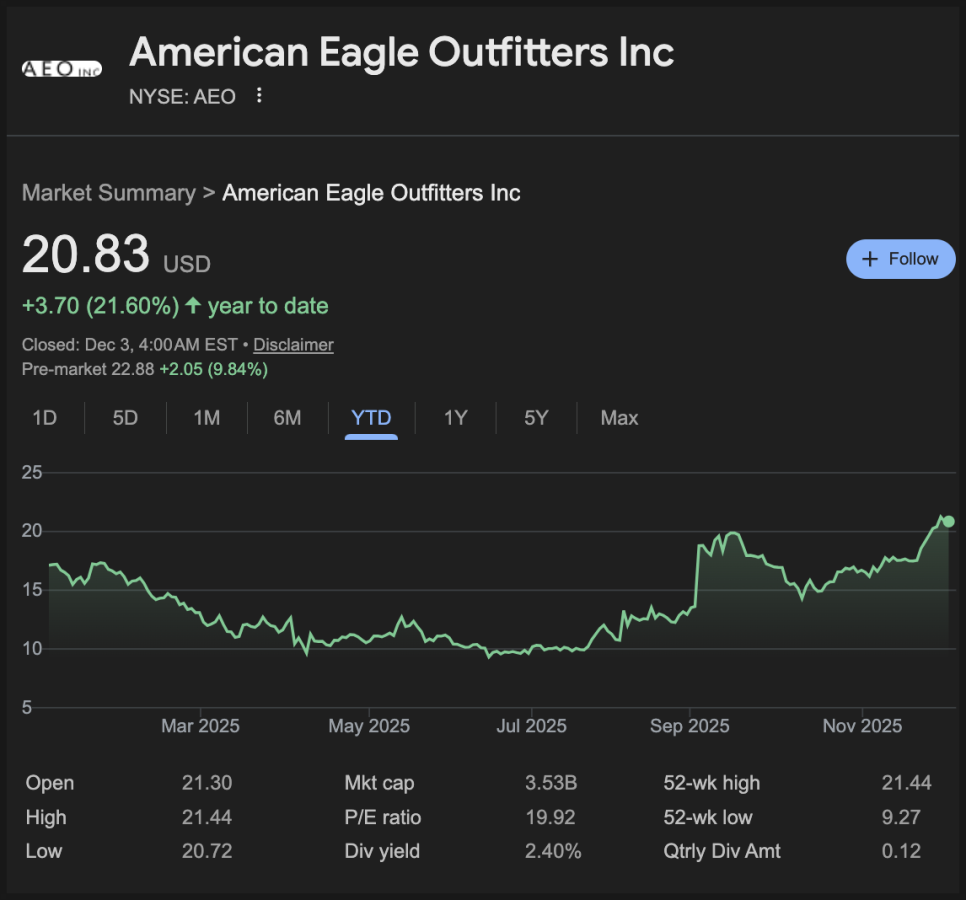Switch to the 1D chart range
The height and width of the screenshot is (900, 966).
[x=44, y=418]
